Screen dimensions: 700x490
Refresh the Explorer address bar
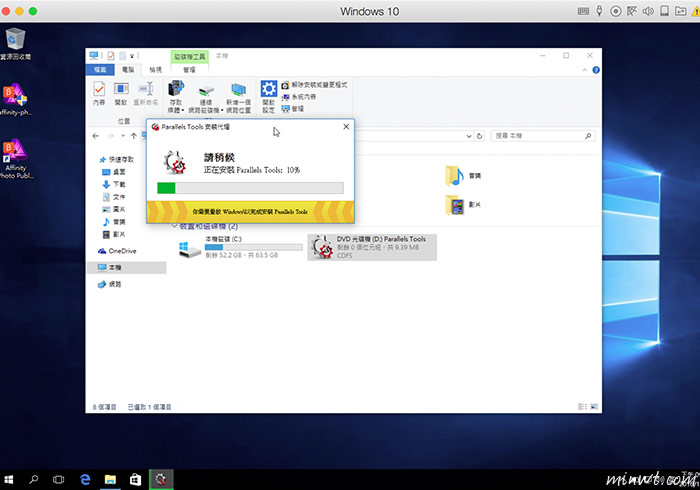[479, 136]
